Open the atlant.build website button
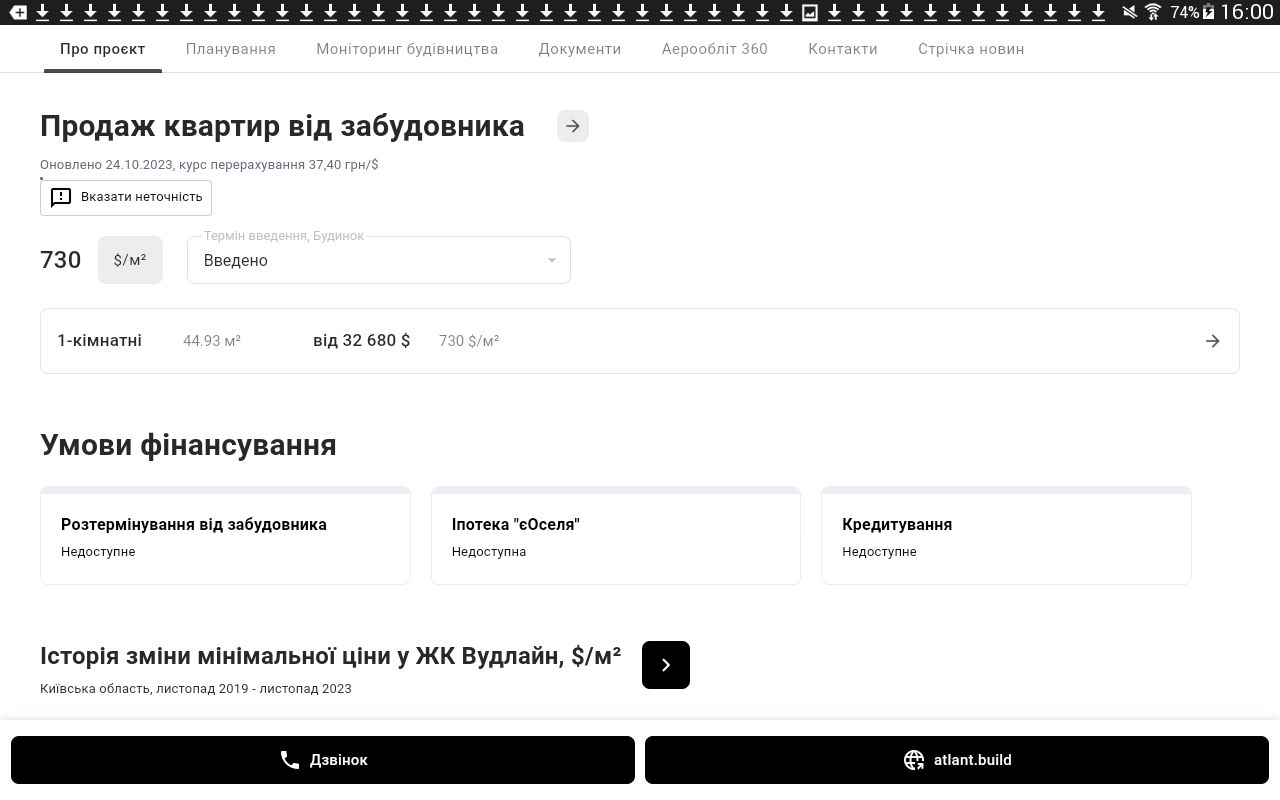 click(956, 760)
